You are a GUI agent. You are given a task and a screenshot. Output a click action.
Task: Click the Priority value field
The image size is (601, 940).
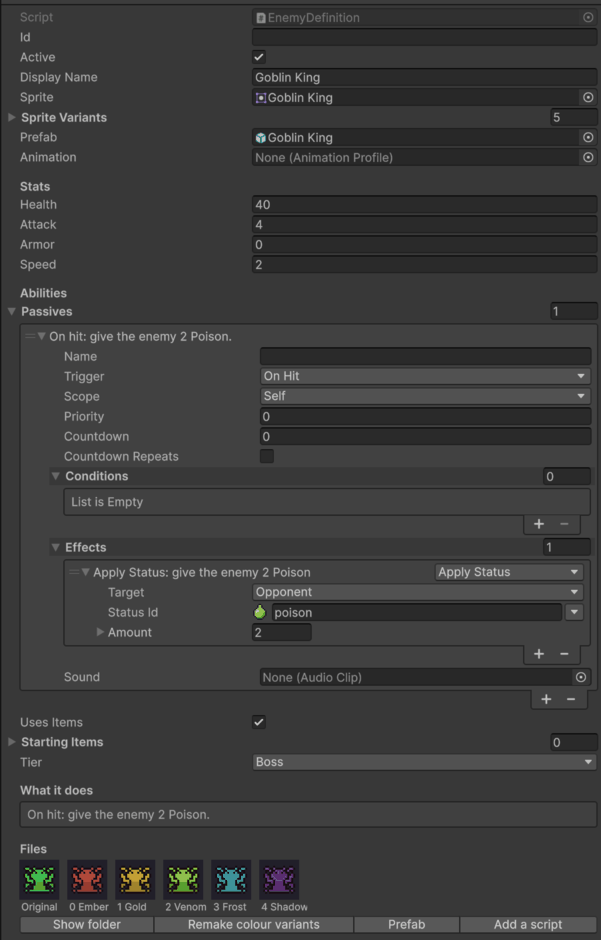coord(425,416)
